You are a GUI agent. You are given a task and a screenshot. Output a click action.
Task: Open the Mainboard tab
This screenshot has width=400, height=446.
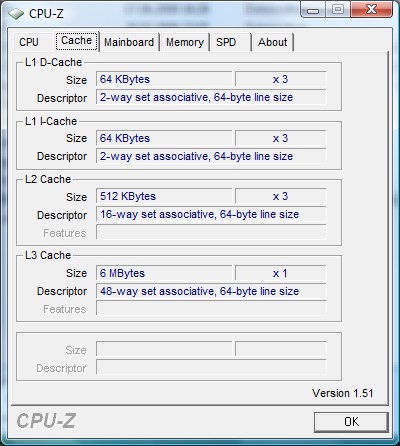pos(129,42)
